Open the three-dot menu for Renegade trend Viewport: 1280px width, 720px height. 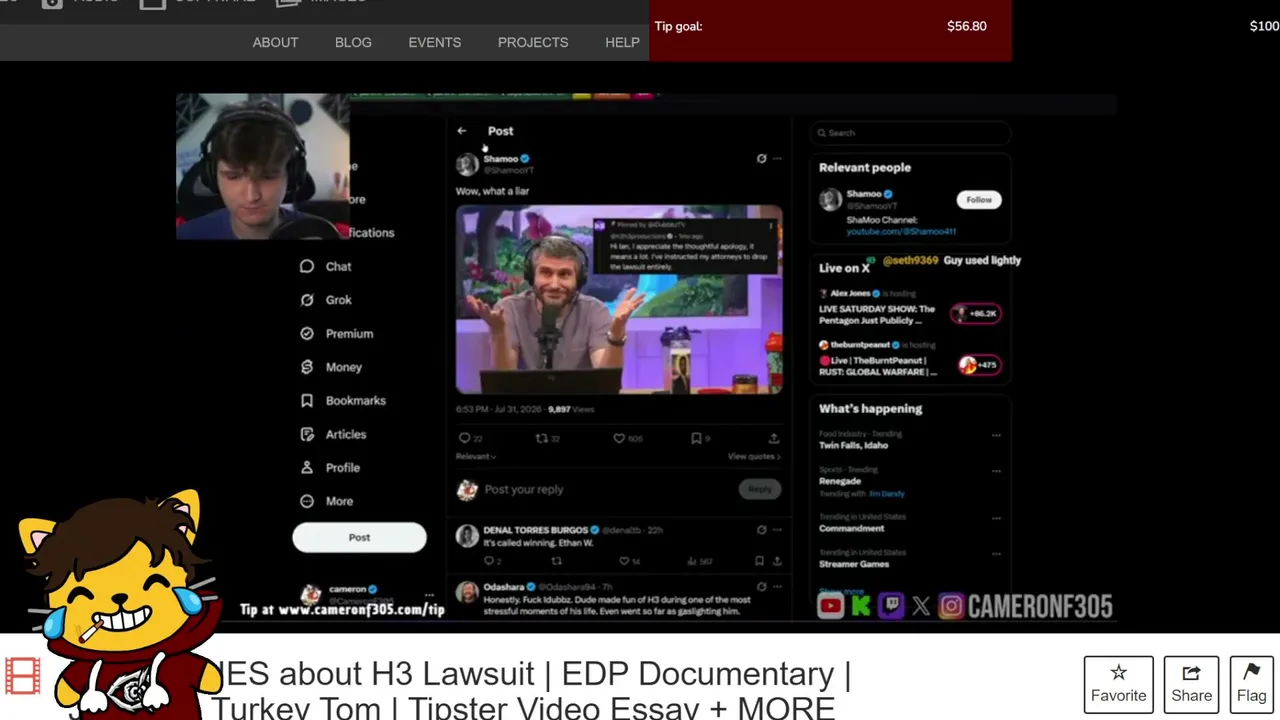[x=996, y=471]
